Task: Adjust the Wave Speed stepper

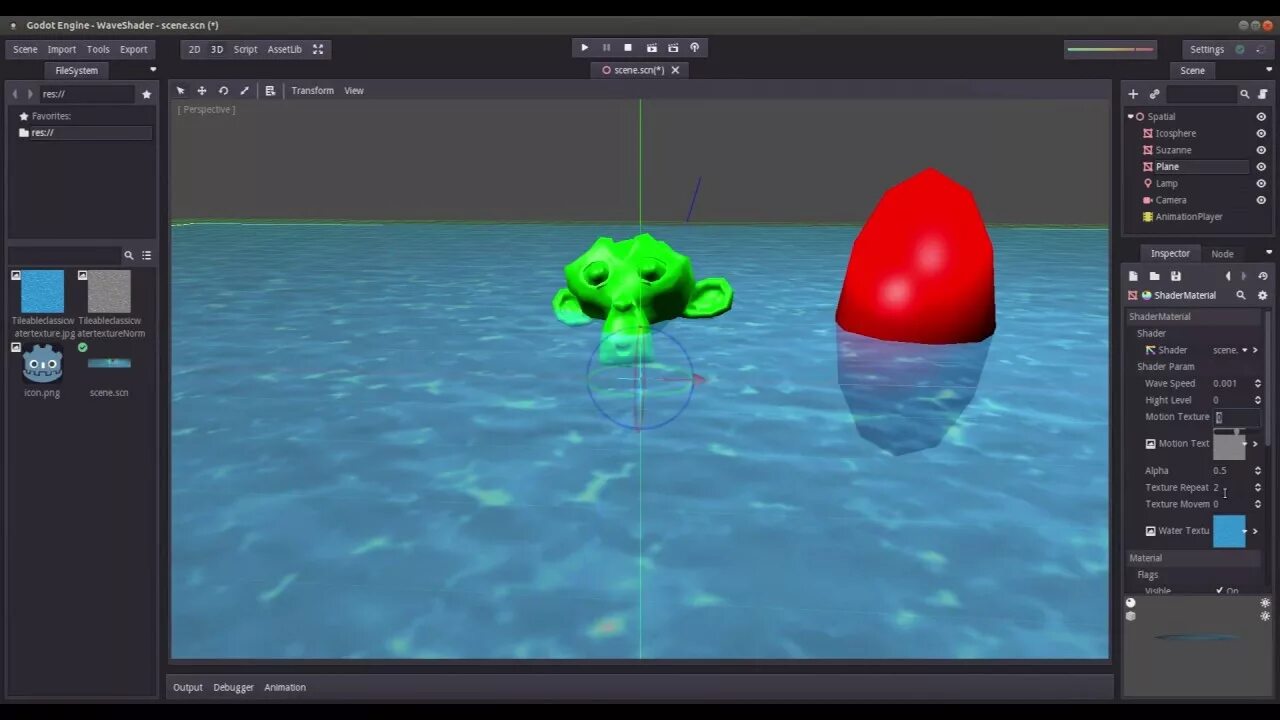Action: (x=1258, y=383)
